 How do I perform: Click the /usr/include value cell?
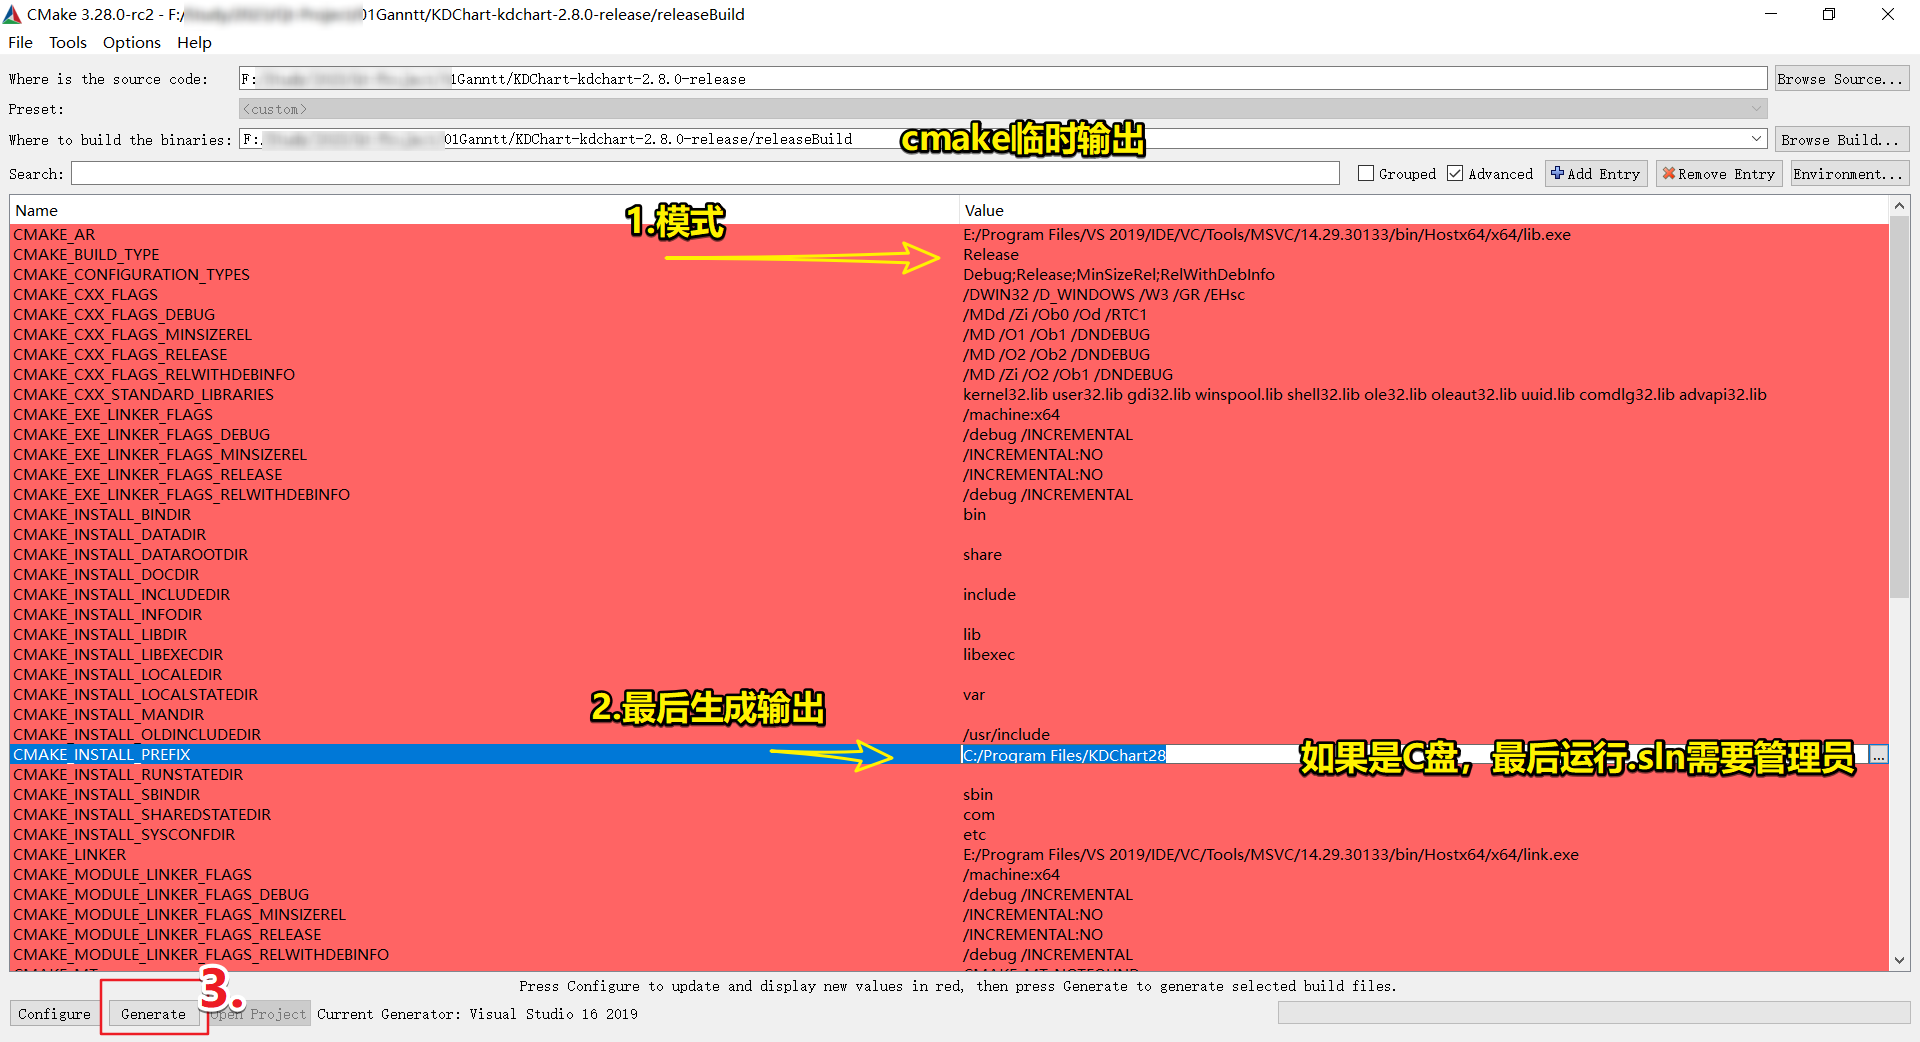1006,734
